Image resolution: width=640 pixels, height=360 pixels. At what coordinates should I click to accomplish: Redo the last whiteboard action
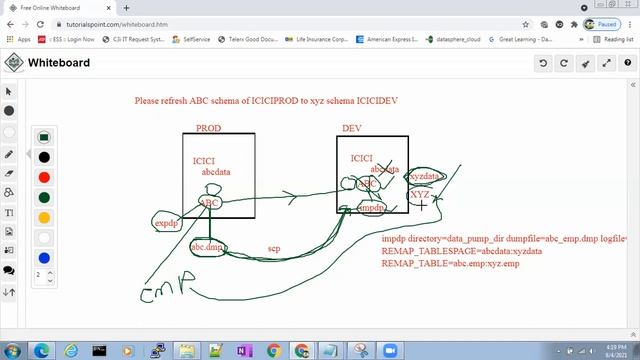[x=564, y=63]
